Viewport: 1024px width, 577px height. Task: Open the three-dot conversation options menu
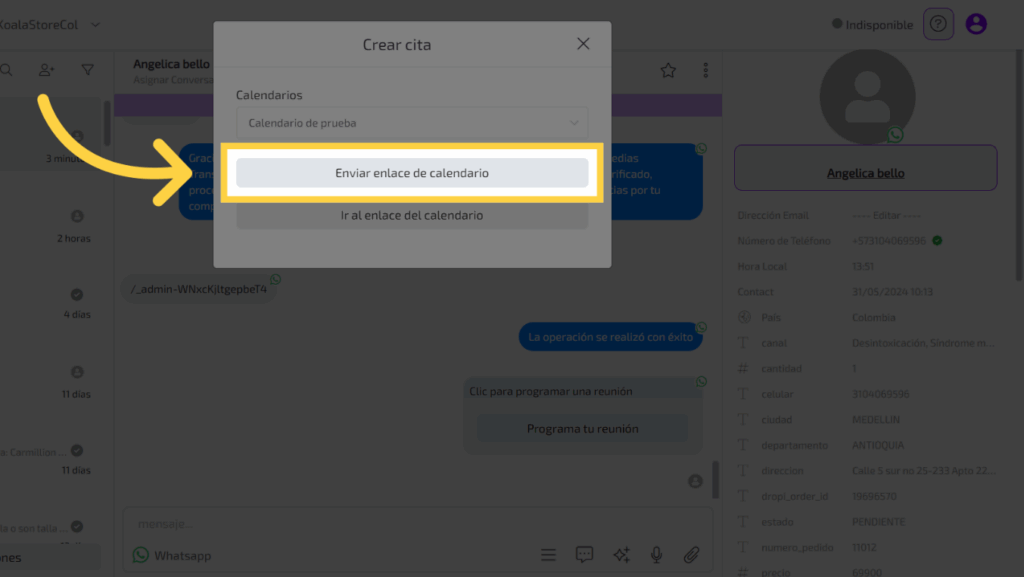click(x=705, y=70)
